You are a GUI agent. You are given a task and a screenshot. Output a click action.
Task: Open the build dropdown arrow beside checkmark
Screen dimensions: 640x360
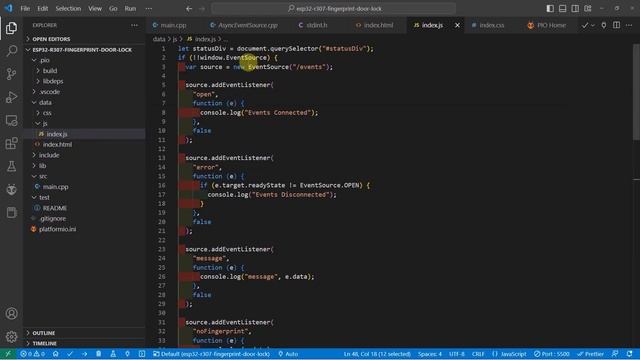coord(593,25)
